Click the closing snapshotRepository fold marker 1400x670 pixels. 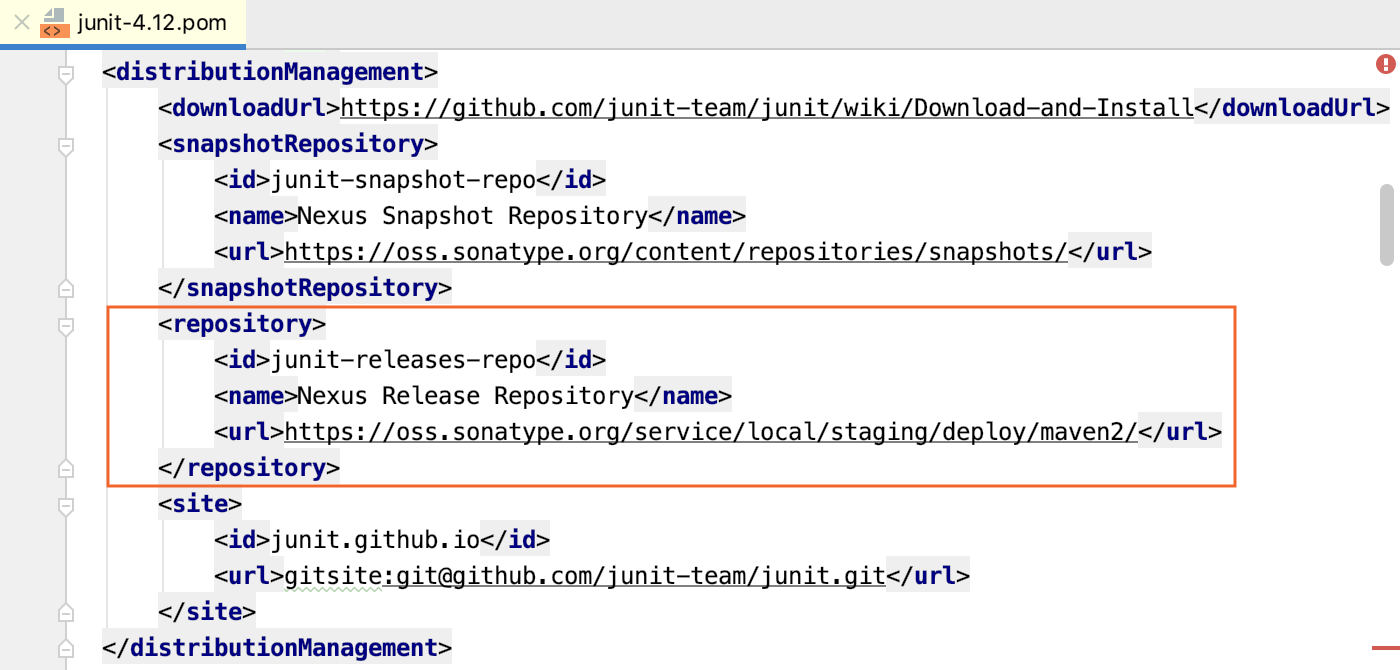click(x=66, y=289)
